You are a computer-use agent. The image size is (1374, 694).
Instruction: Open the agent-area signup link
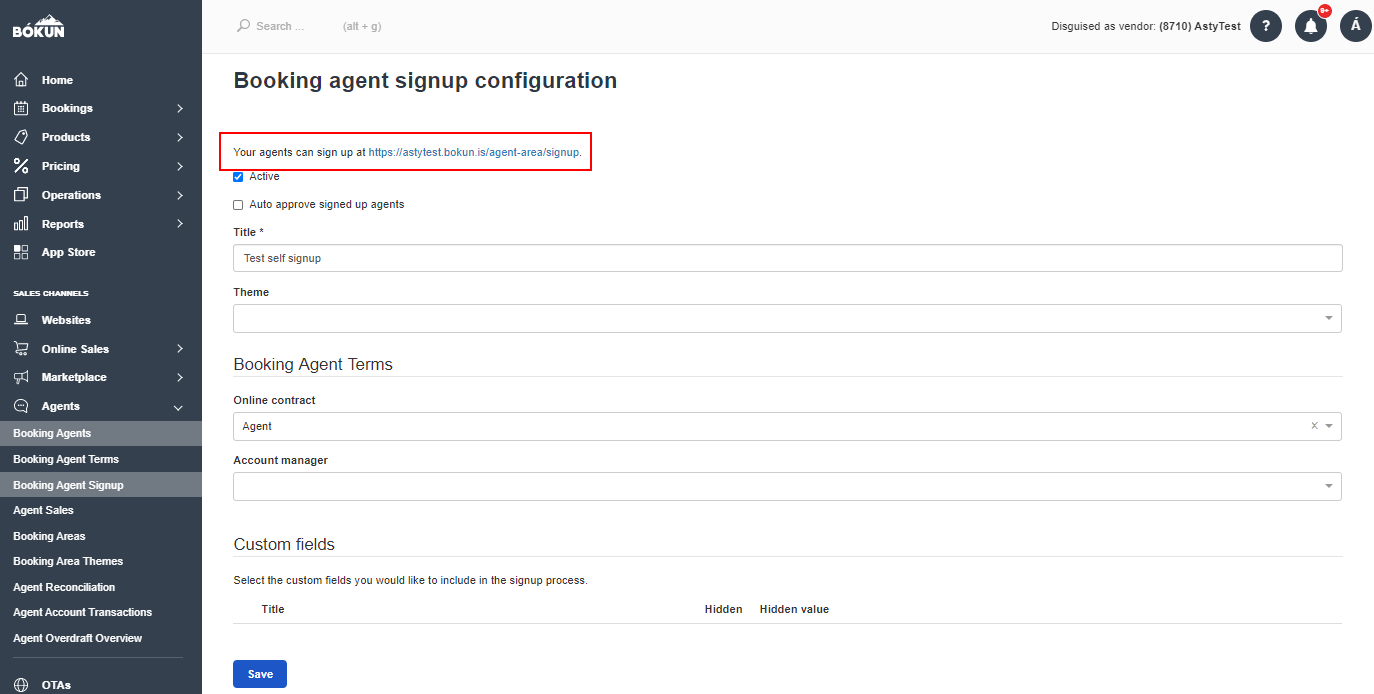[x=474, y=152]
